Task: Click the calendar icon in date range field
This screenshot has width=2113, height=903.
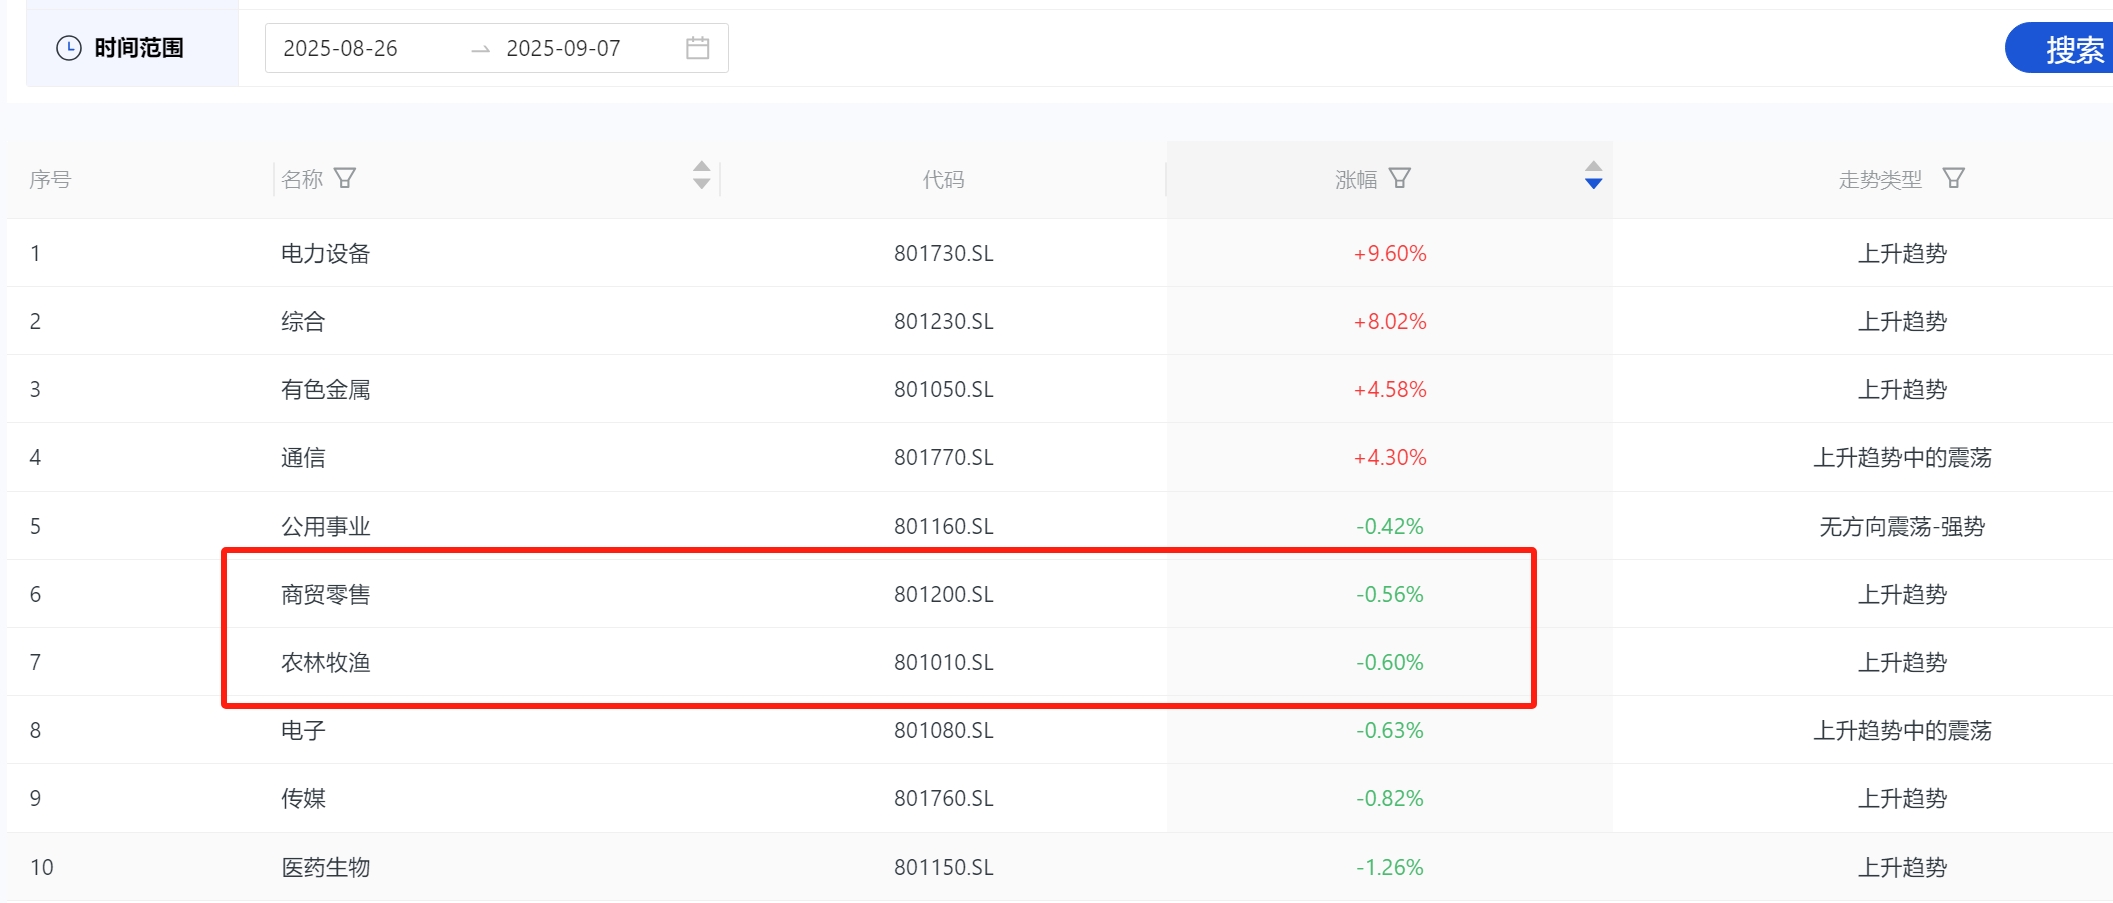Action: (x=697, y=48)
